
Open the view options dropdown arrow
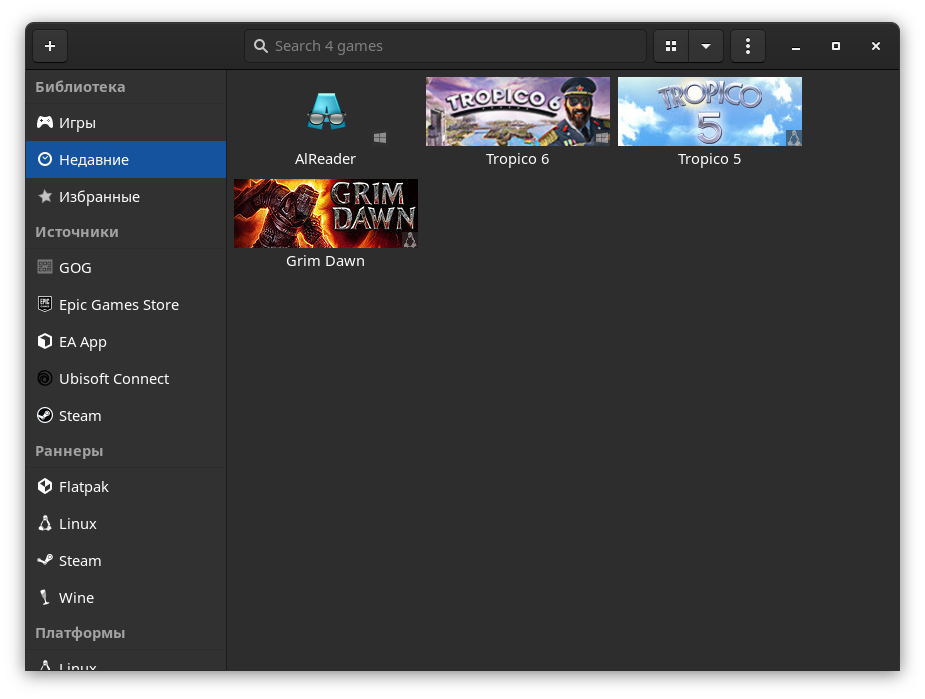[x=706, y=46]
